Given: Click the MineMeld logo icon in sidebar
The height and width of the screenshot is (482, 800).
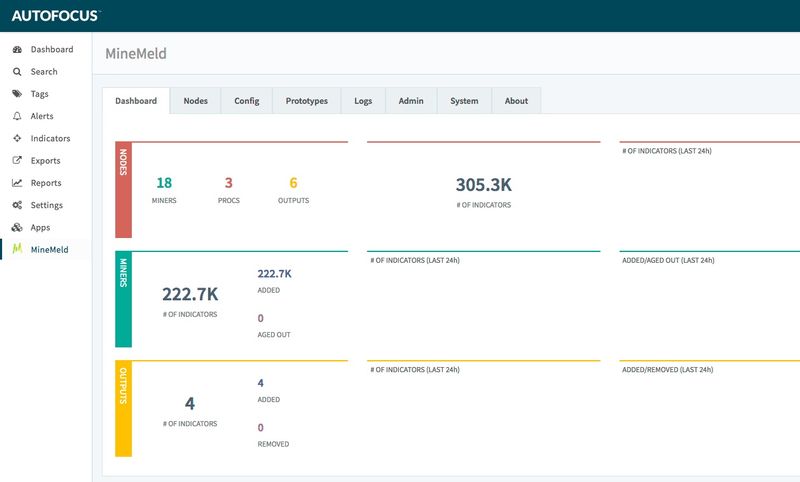Looking at the screenshot, I should pyautogui.click(x=17, y=249).
